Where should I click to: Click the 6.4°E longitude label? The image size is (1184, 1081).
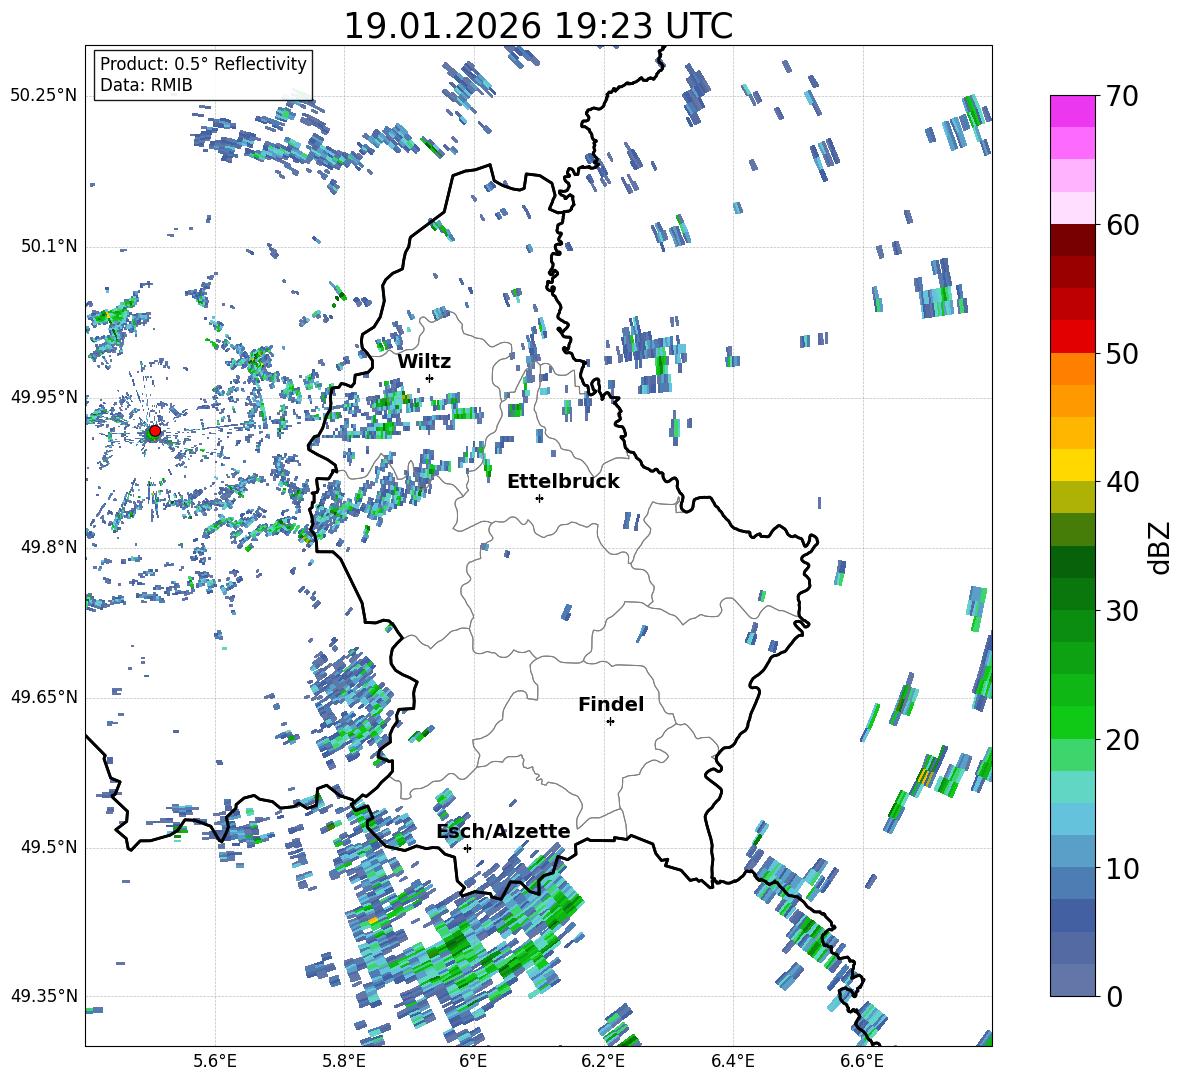coord(732,1062)
